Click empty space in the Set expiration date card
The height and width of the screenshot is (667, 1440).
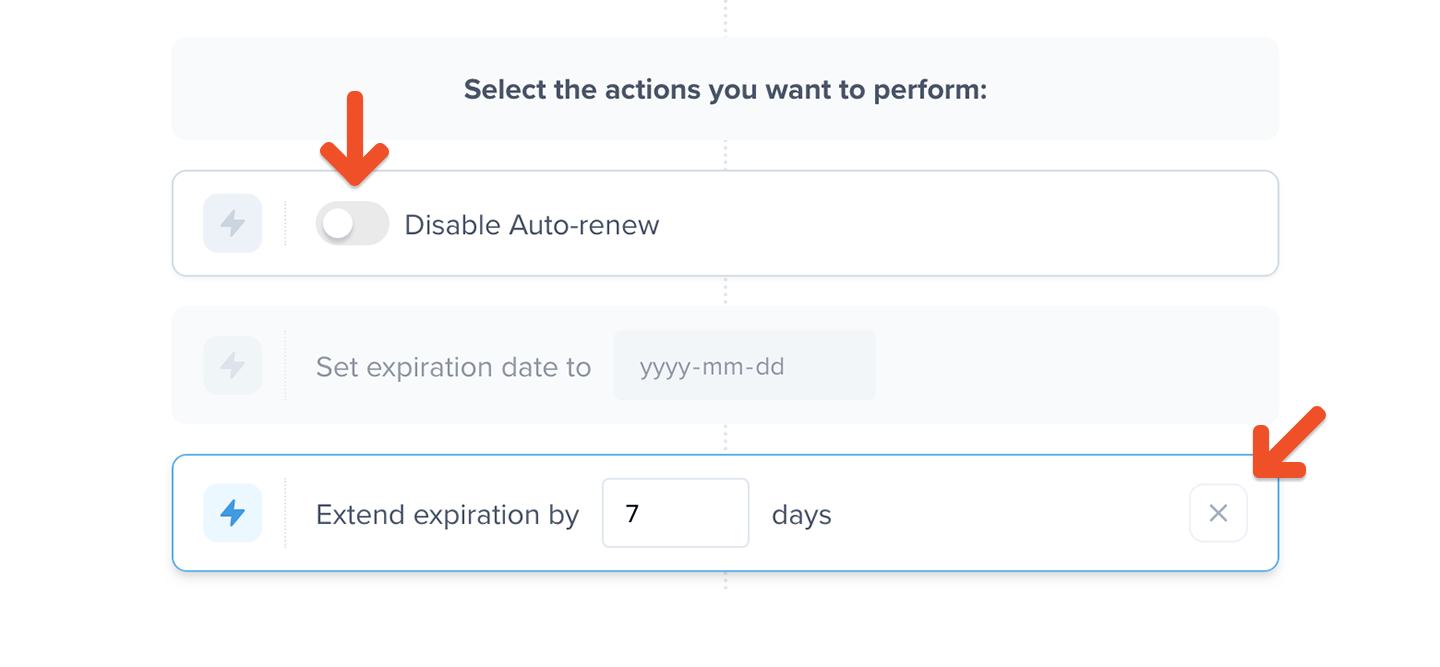(x=1070, y=365)
